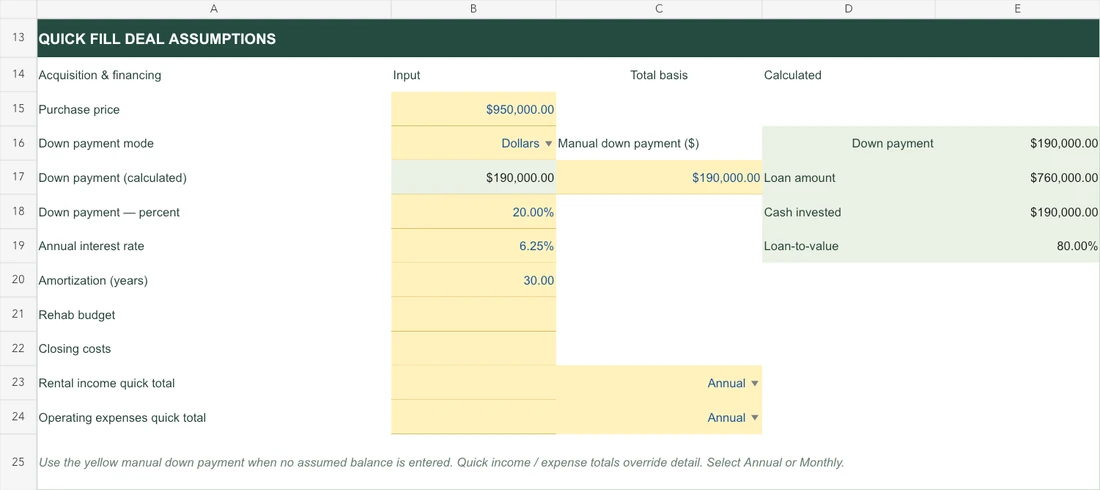
Task: Click the Total basis heading
Action: click(x=659, y=75)
